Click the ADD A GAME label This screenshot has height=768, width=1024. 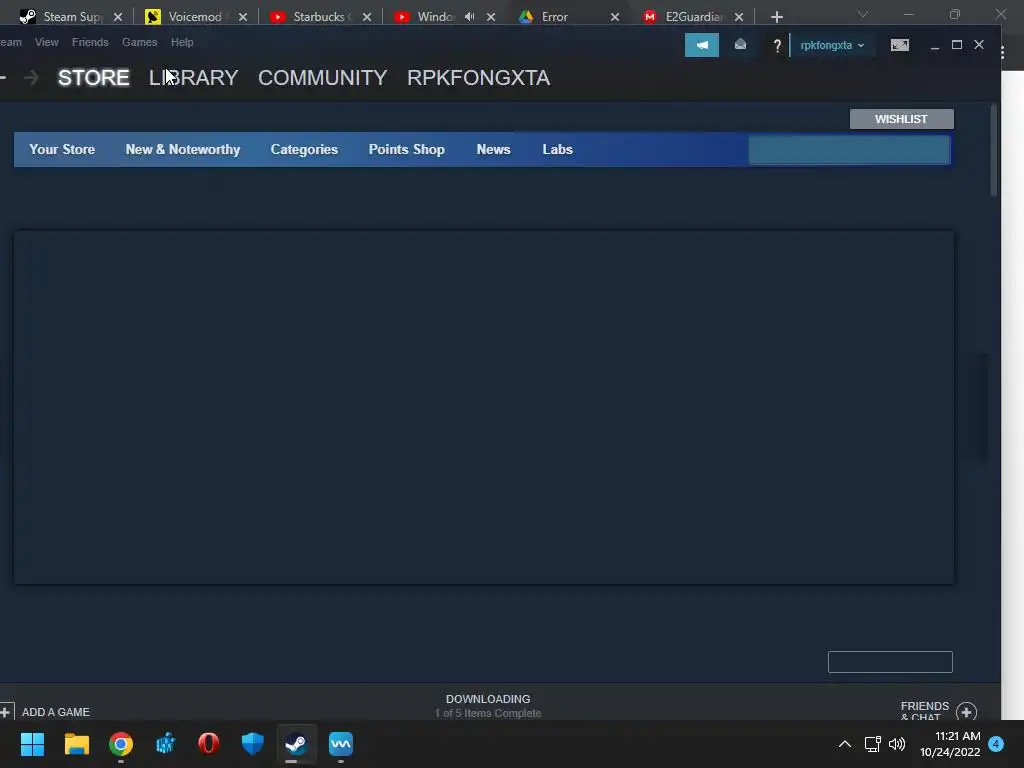tap(56, 712)
